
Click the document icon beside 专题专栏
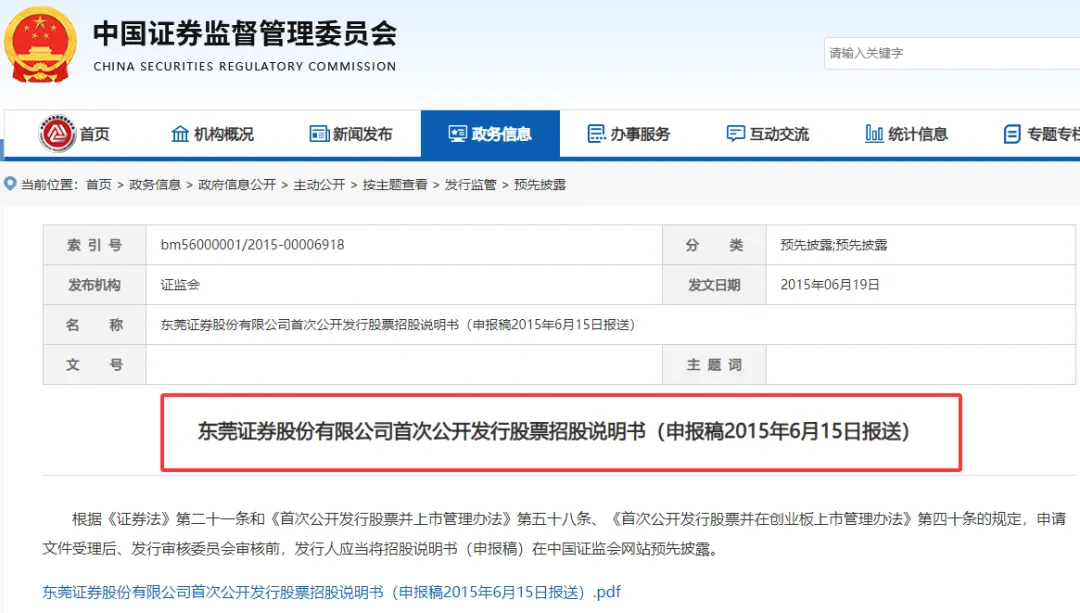pos(1012,134)
